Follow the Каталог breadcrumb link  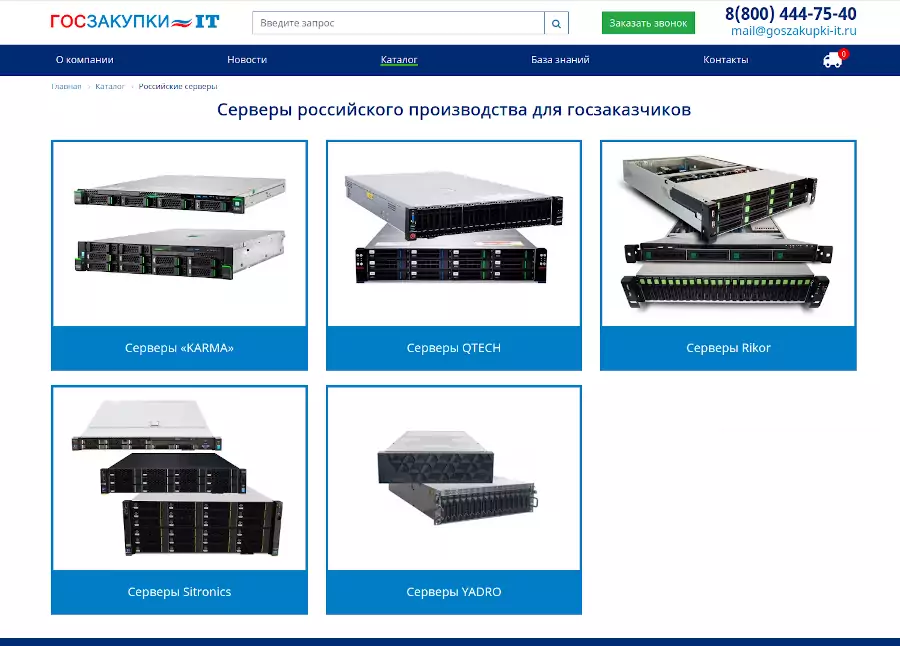click(x=110, y=87)
